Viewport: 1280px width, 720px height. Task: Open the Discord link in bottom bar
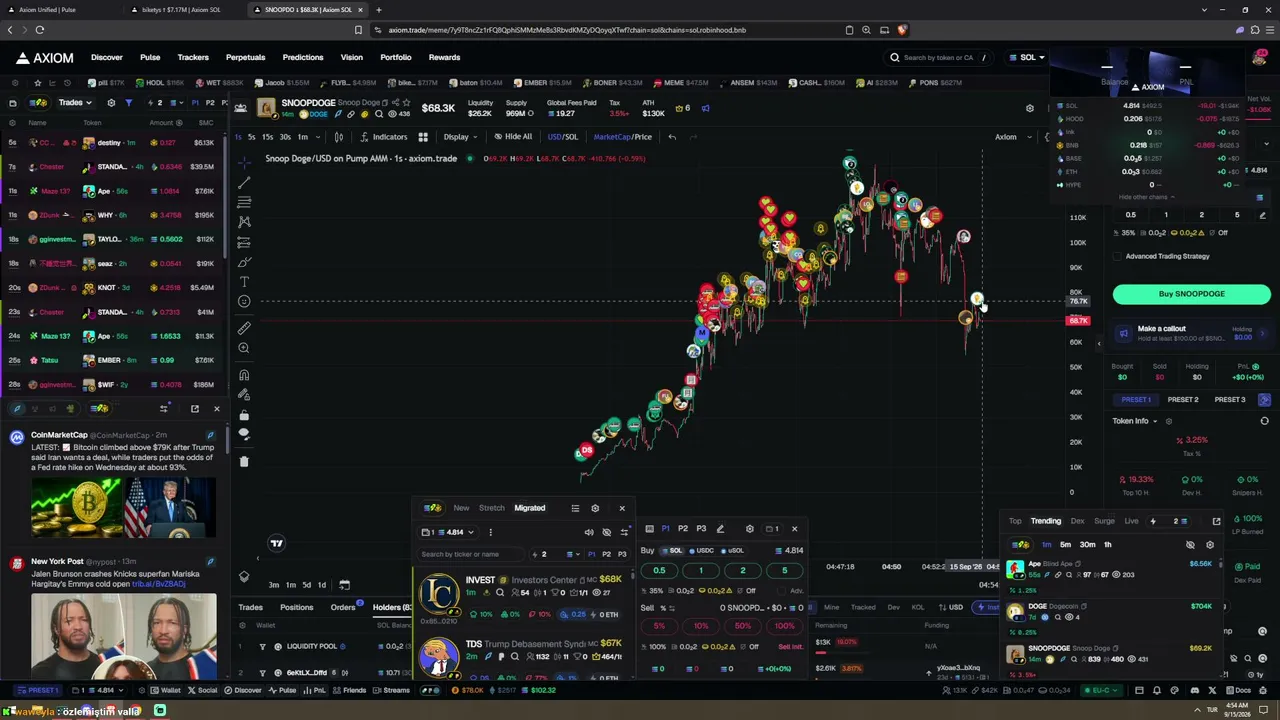coord(1194,690)
